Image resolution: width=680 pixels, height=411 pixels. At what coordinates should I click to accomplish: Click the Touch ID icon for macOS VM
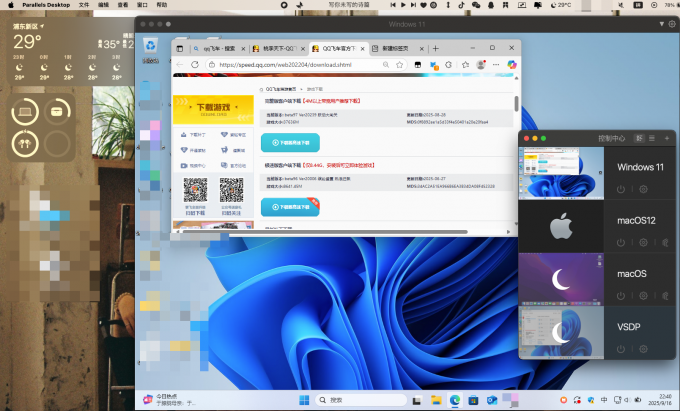tap(665, 296)
